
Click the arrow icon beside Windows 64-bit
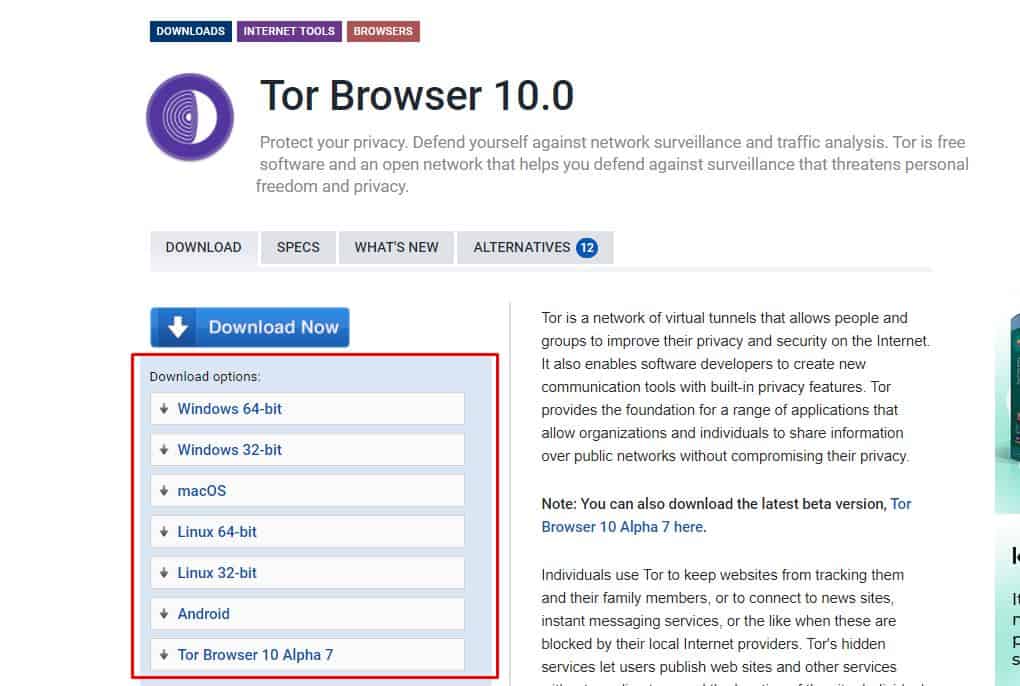[163, 409]
